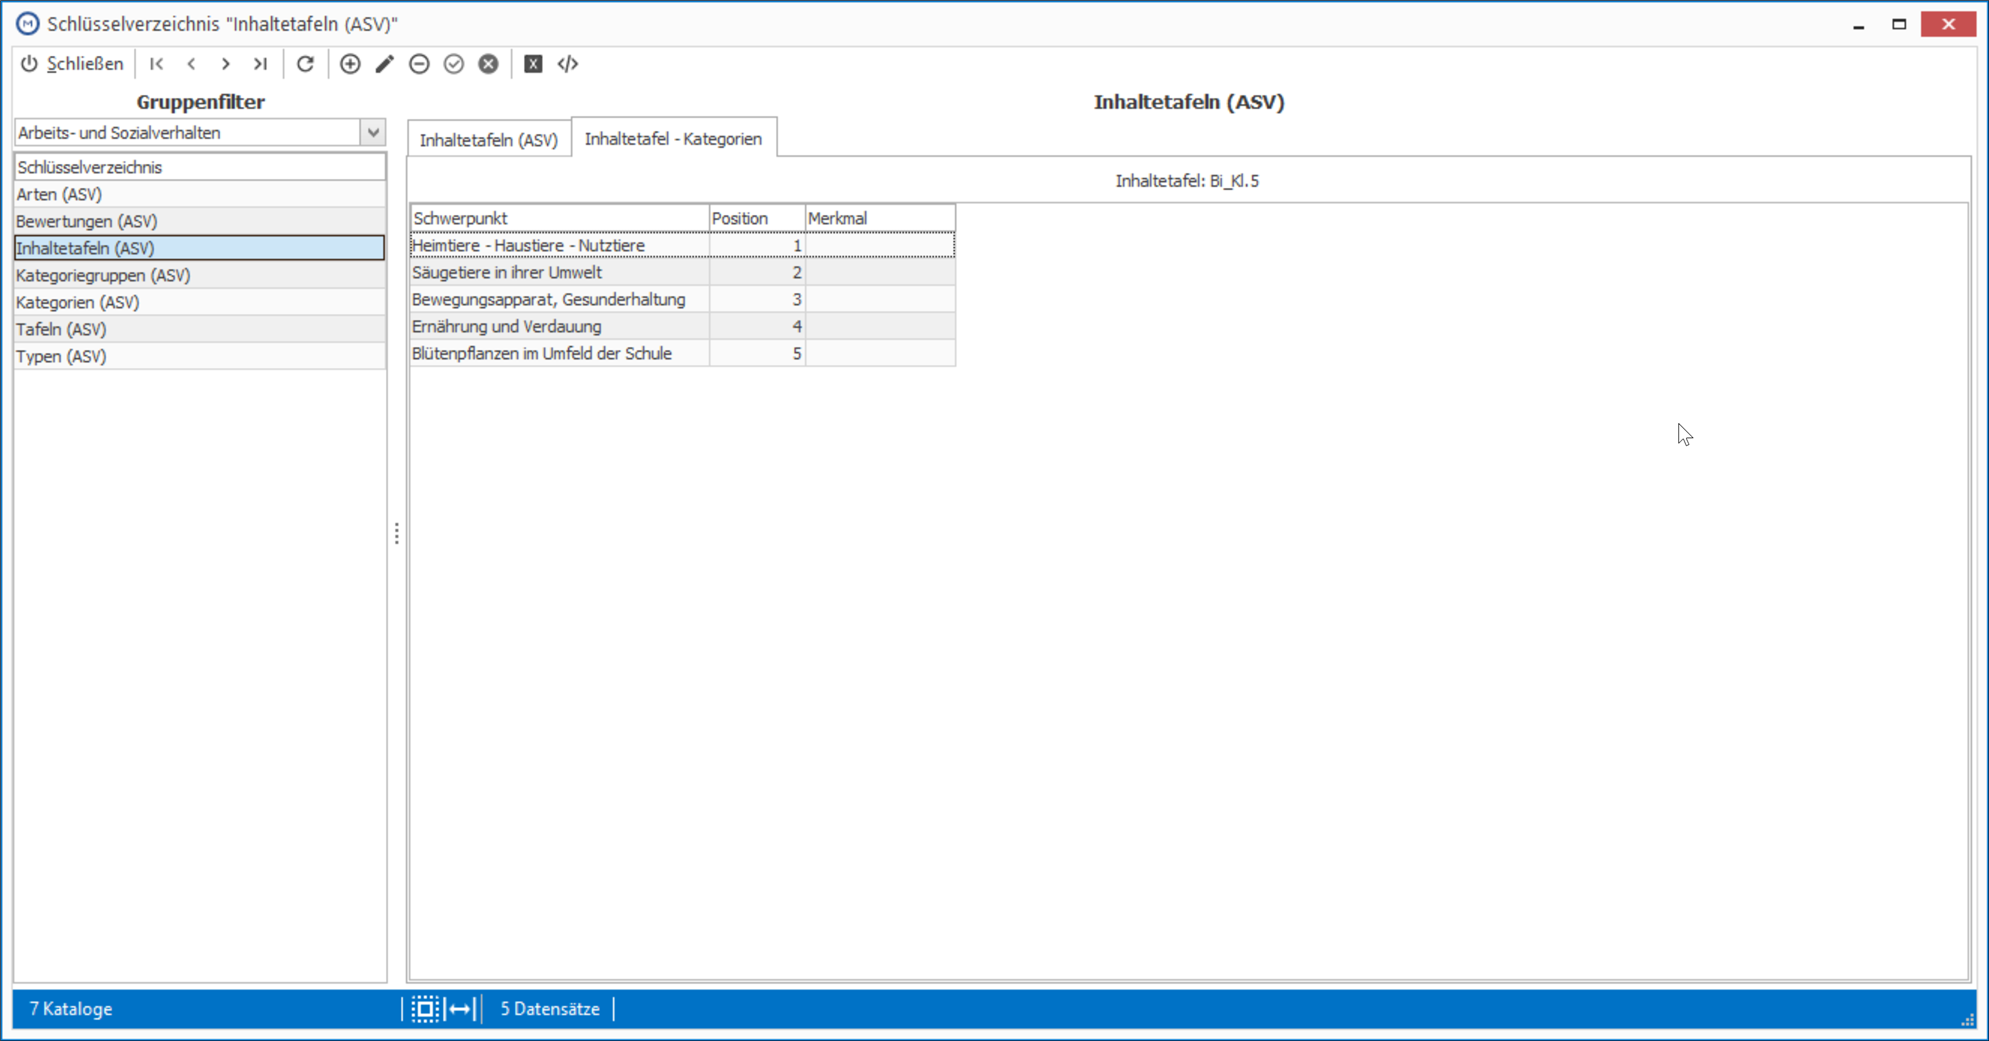Screen dimensions: 1989x1041
Task: Go to the next record arrow
Action: [x=226, y=64]
